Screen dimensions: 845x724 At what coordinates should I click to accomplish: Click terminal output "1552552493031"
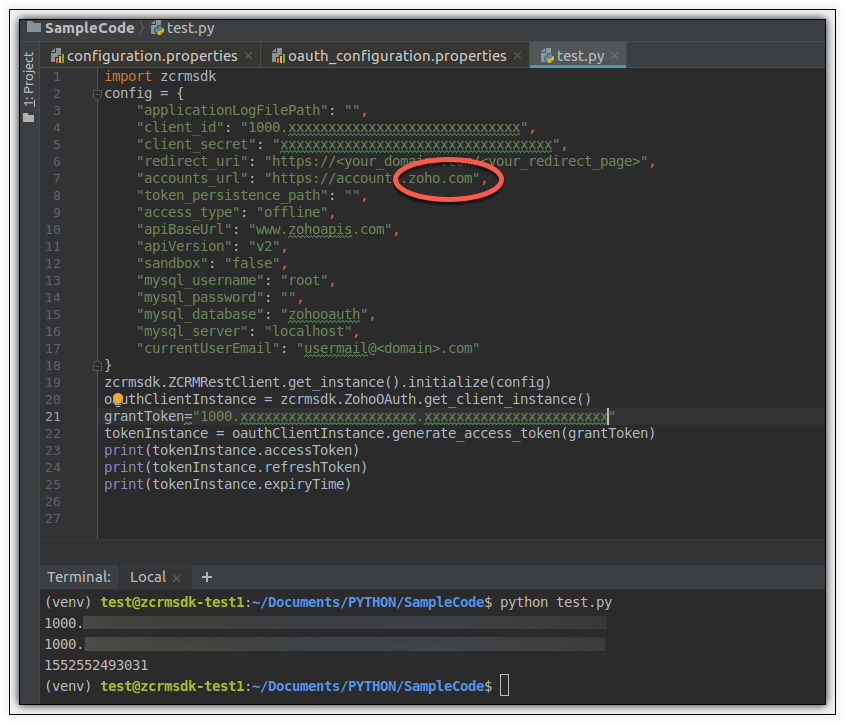[96, 665]
